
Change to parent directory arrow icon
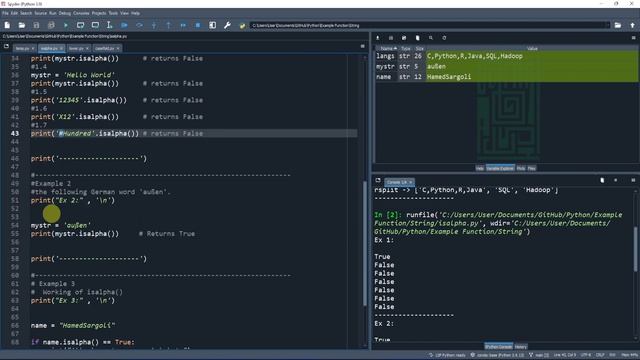tap(632, 25)
